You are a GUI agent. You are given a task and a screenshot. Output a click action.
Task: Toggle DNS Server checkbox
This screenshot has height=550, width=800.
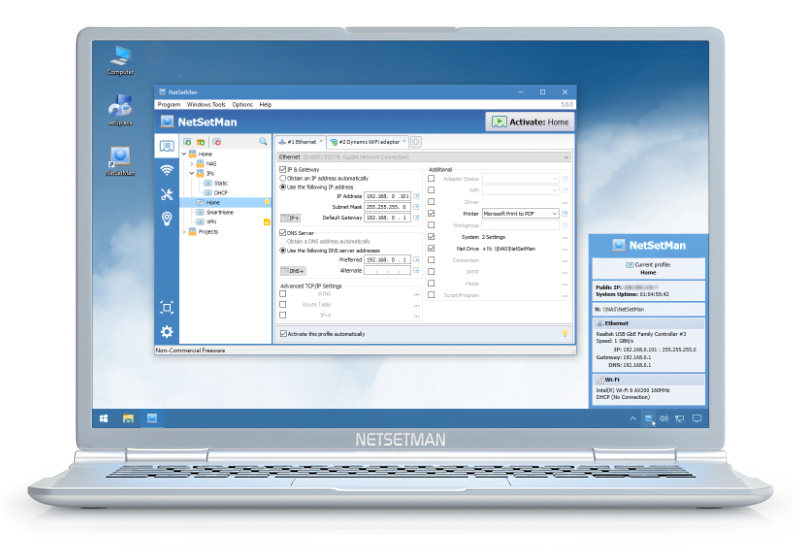point(283,233)
